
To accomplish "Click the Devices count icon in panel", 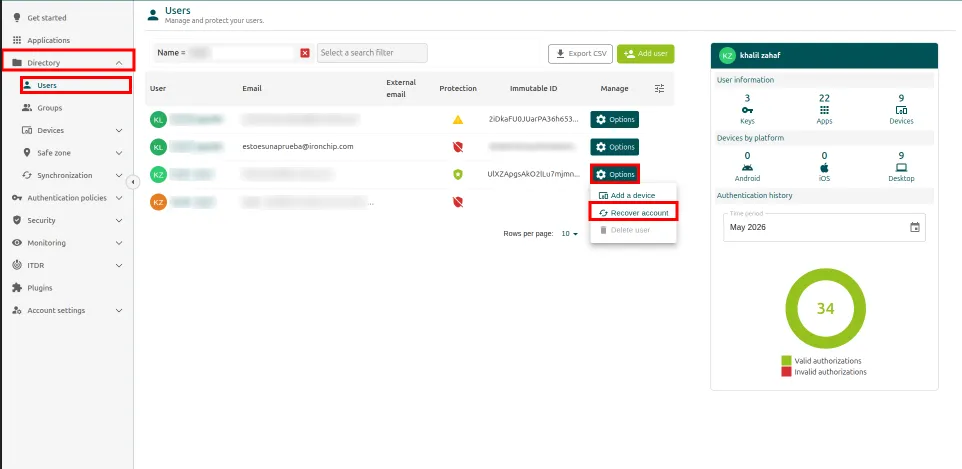I will tap(901, 110).
